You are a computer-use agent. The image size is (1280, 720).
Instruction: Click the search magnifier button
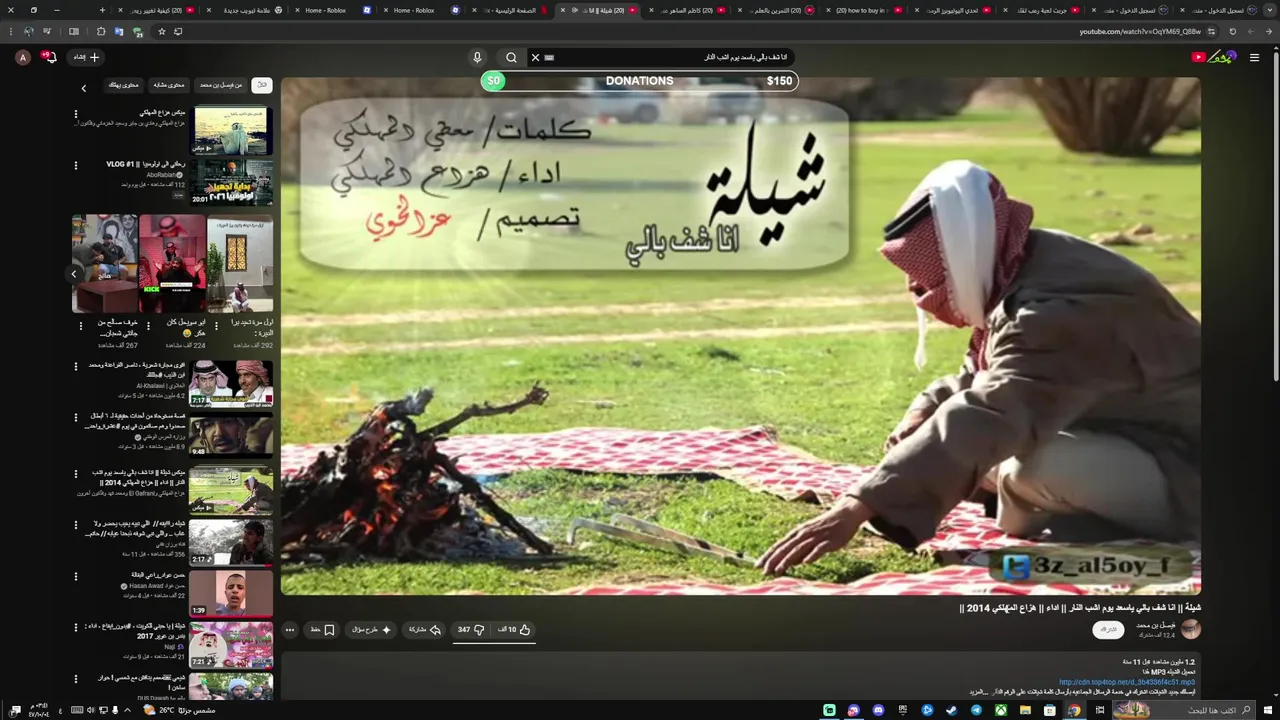511,57
